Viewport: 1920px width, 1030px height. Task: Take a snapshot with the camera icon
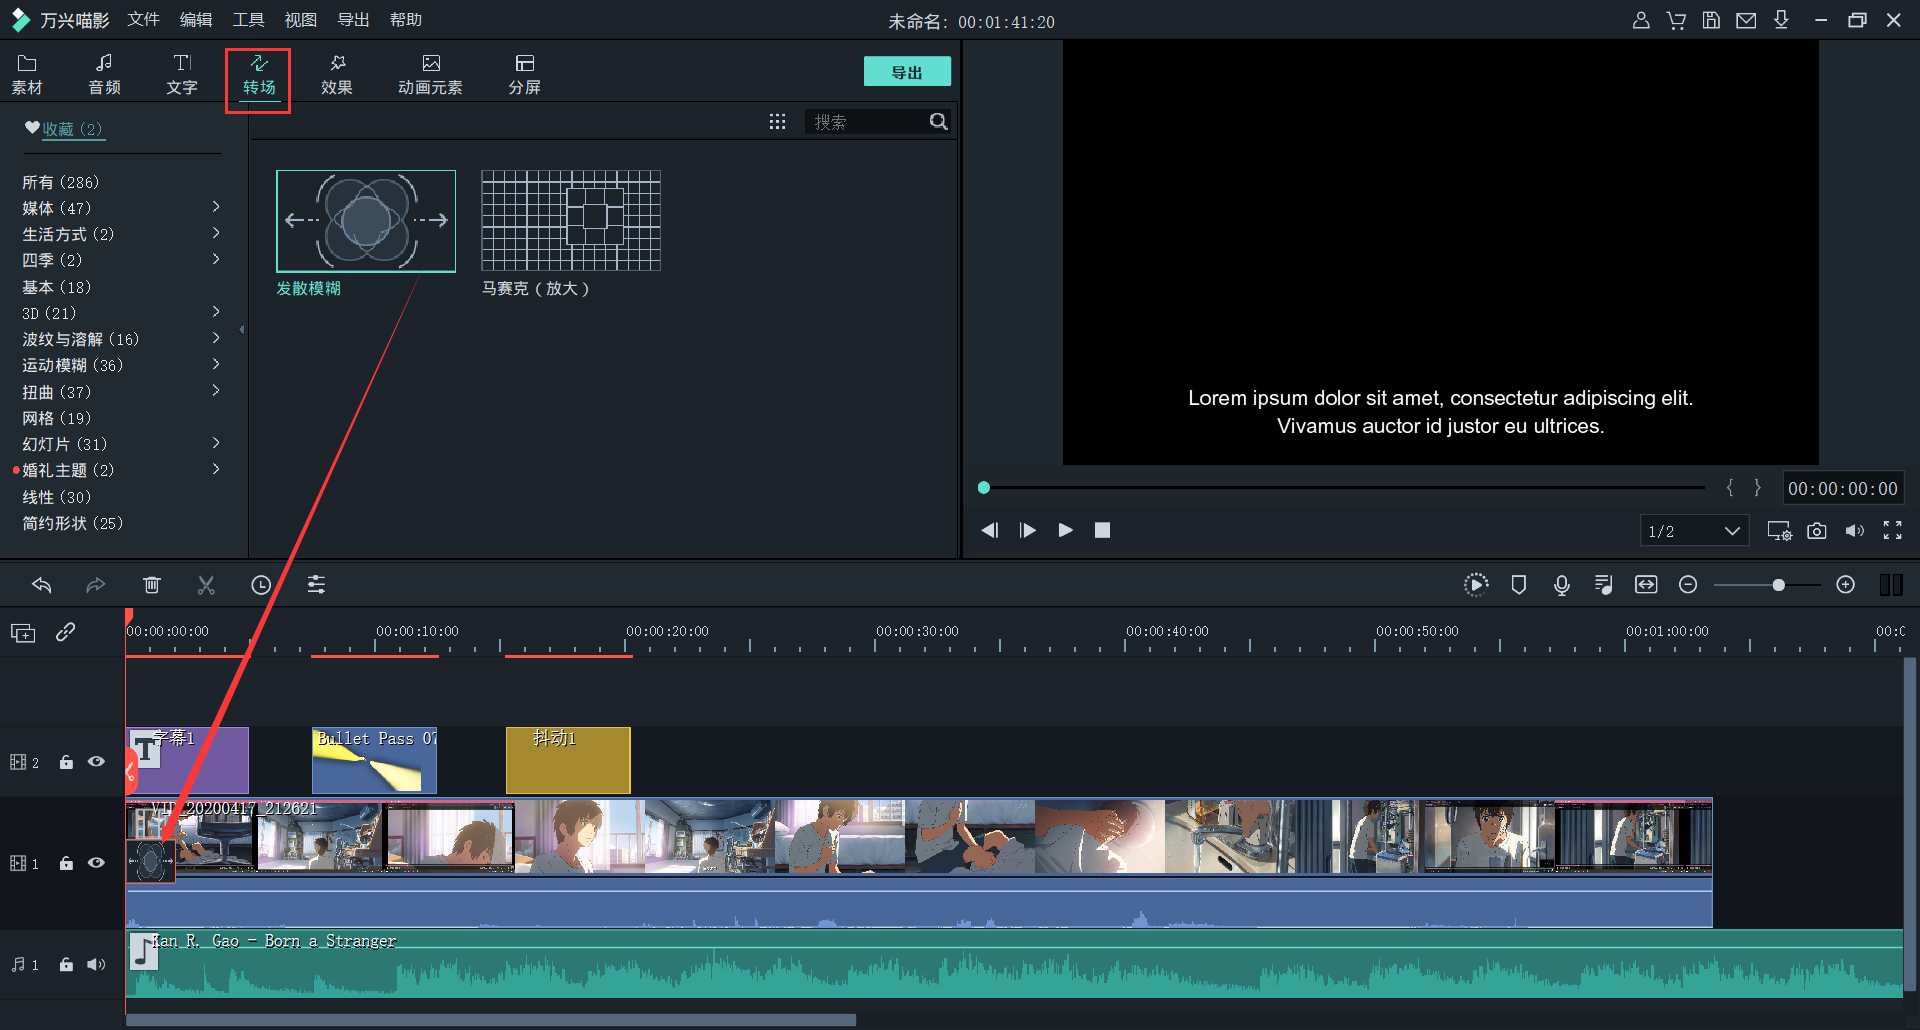pos(1817,531)
